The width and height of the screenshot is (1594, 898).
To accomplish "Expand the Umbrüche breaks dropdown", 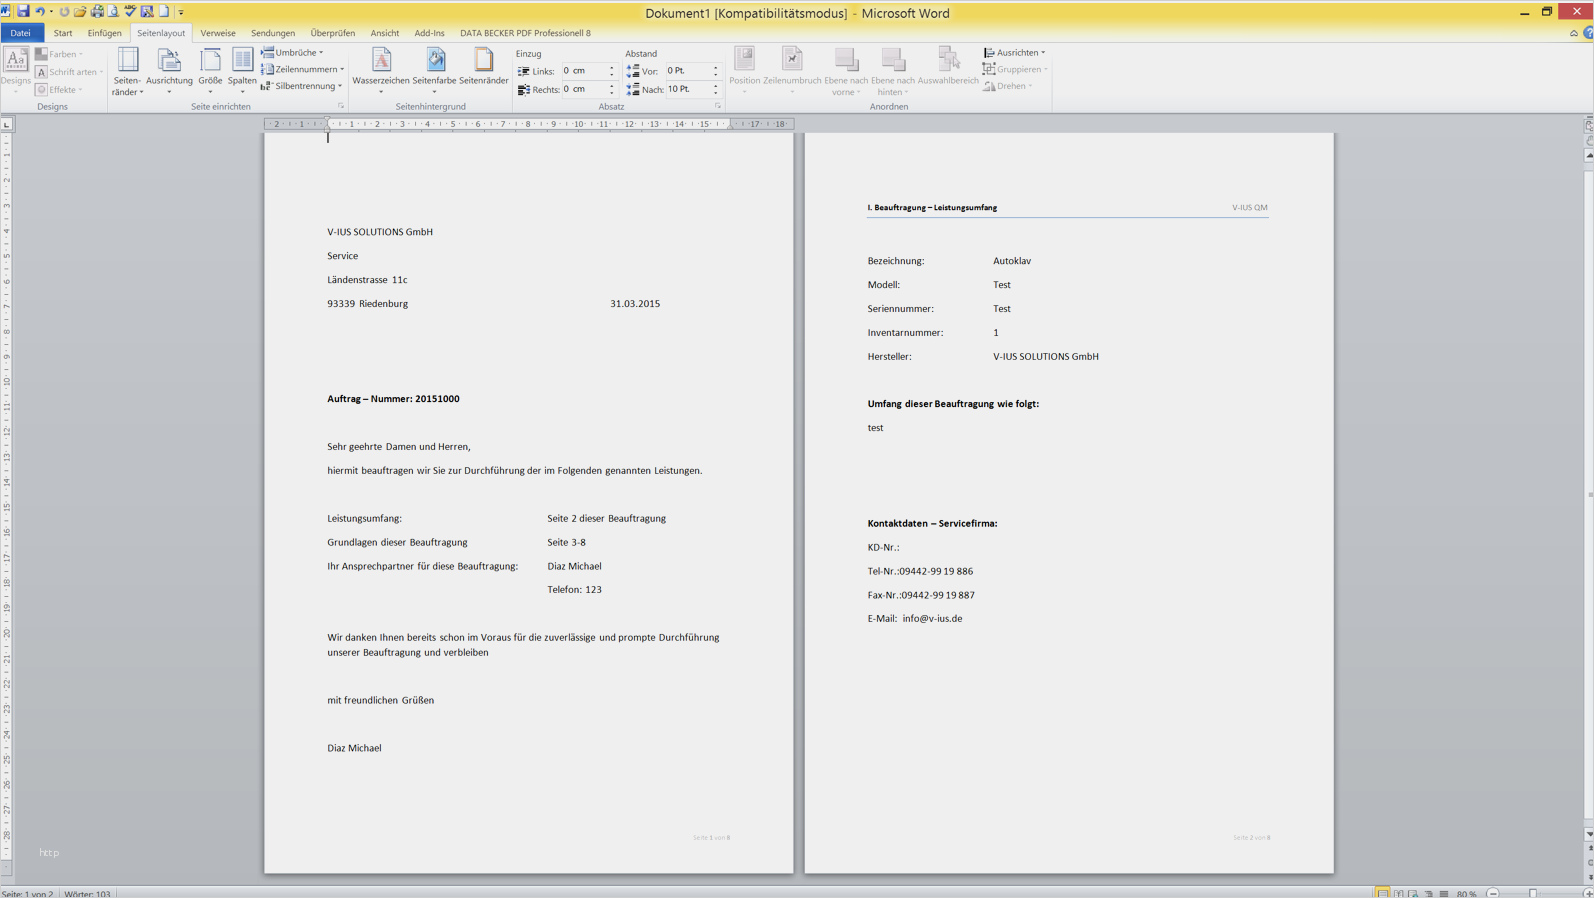I will tap(293, 52).
